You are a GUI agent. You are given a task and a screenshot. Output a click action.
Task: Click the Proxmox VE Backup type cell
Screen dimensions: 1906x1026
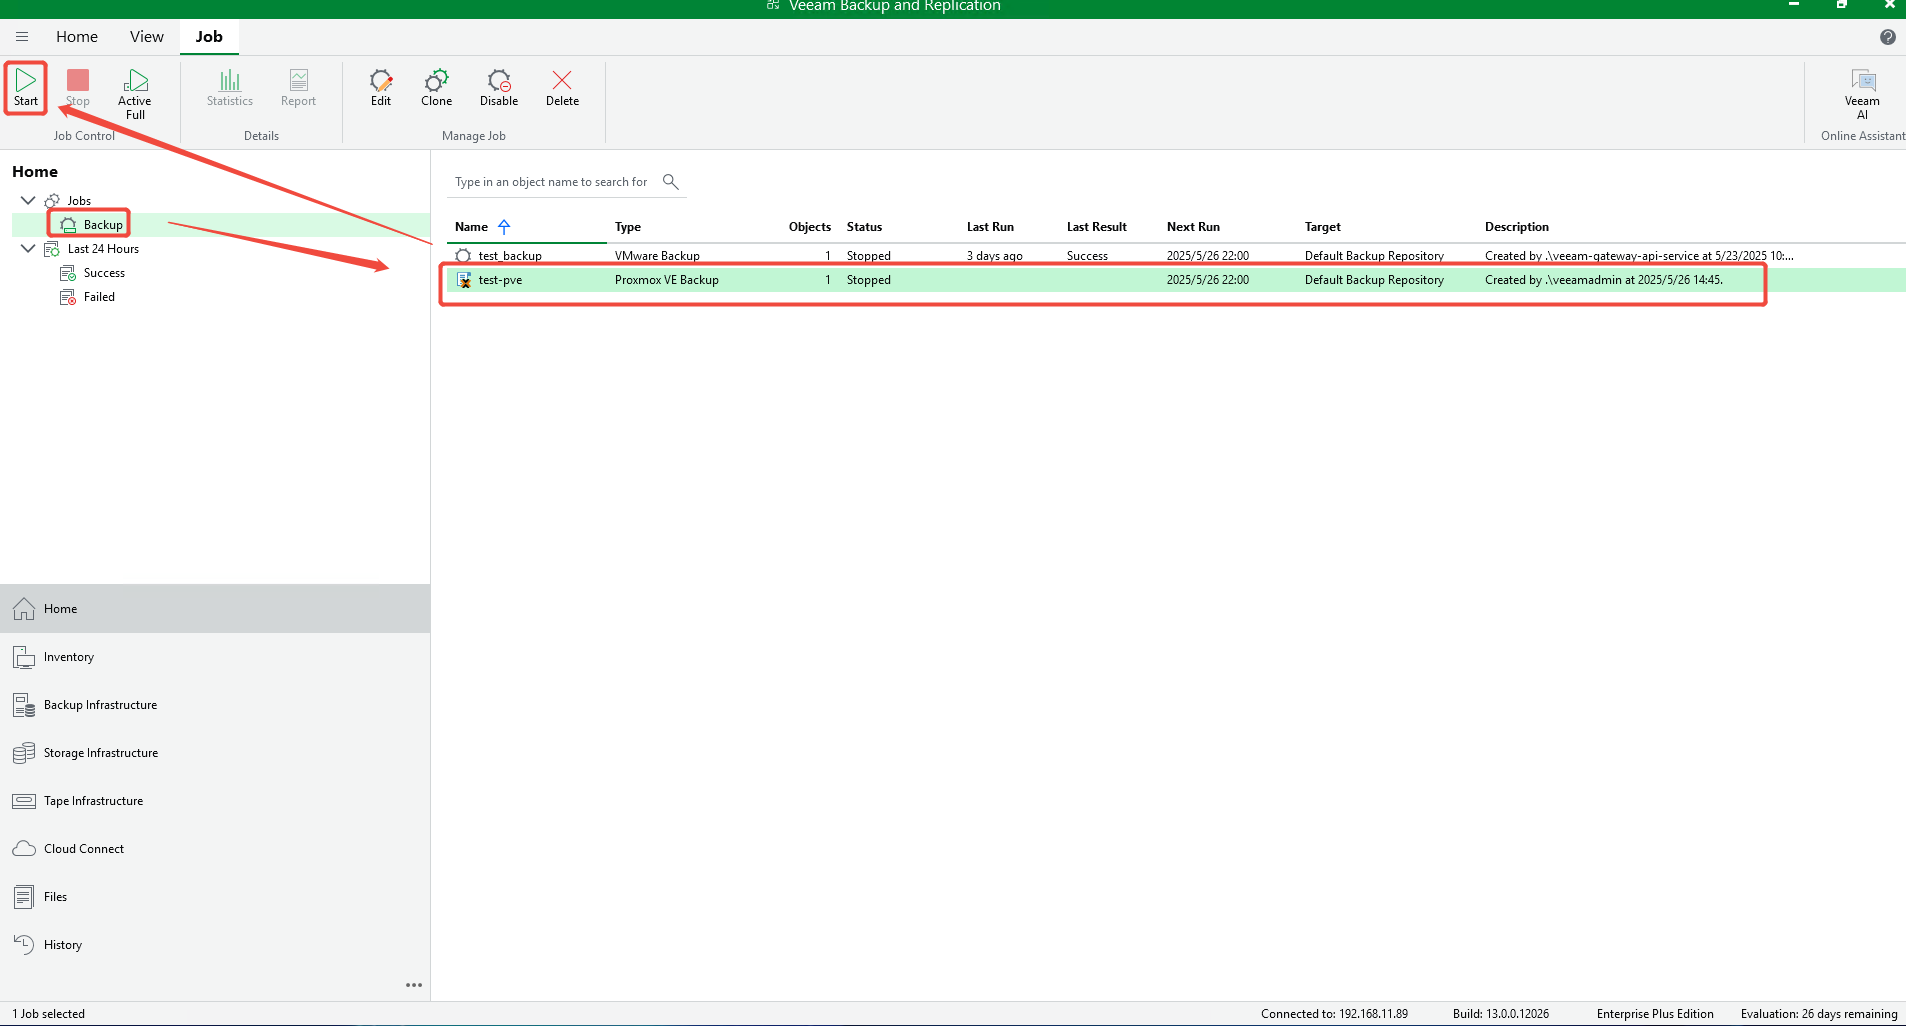tap(667, 280)
